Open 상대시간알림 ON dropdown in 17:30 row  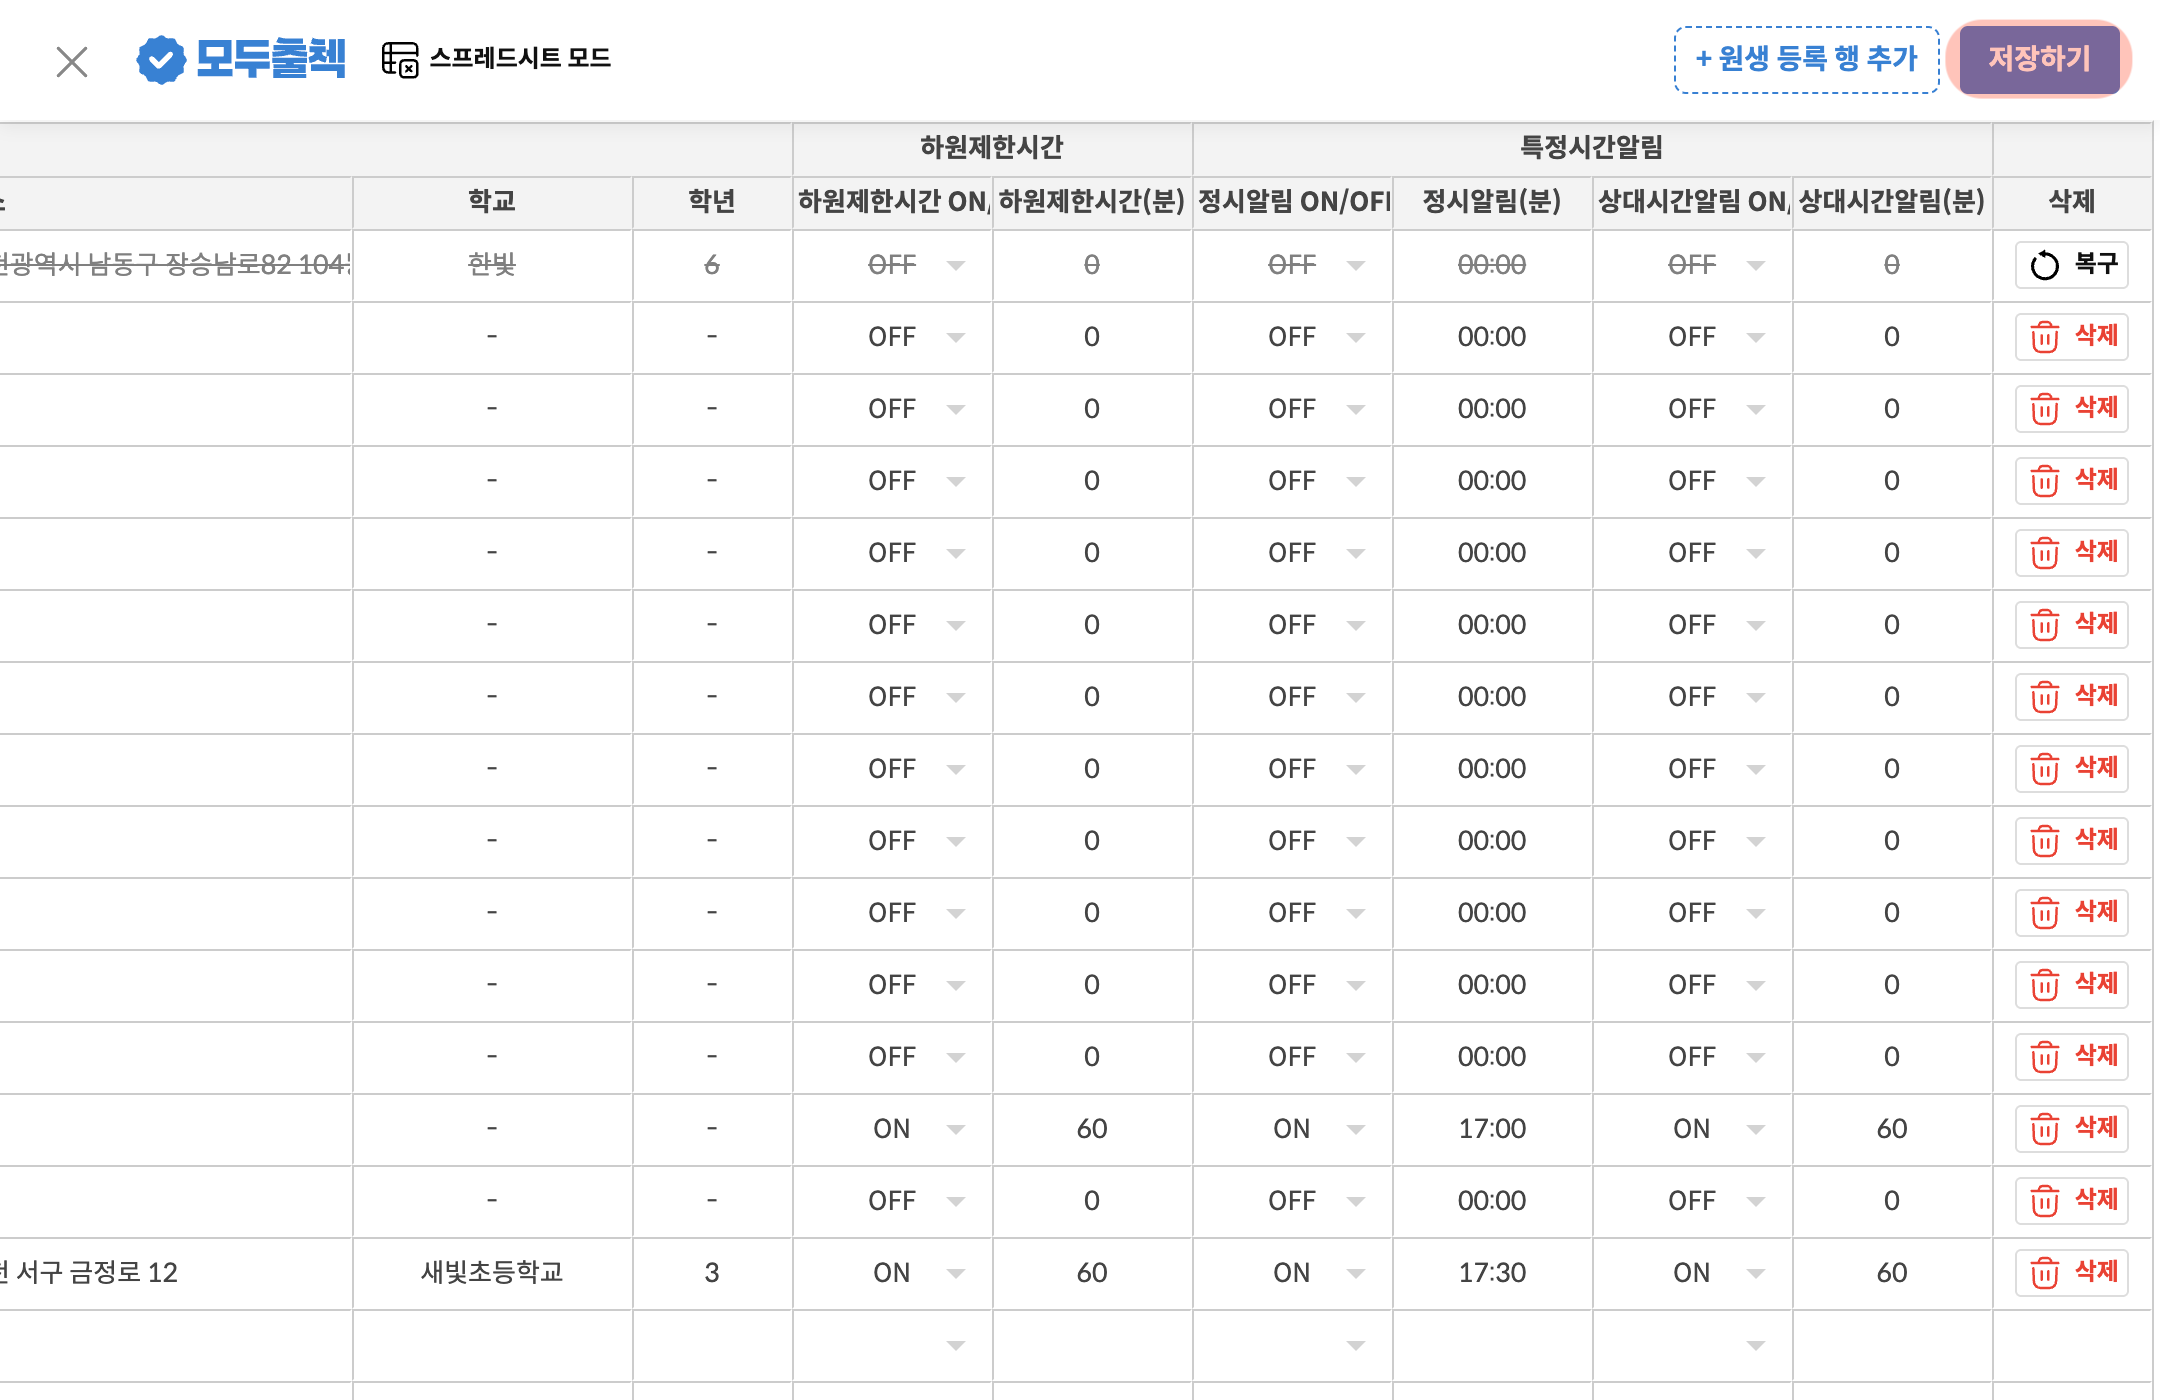(x=1755, y=1273)
